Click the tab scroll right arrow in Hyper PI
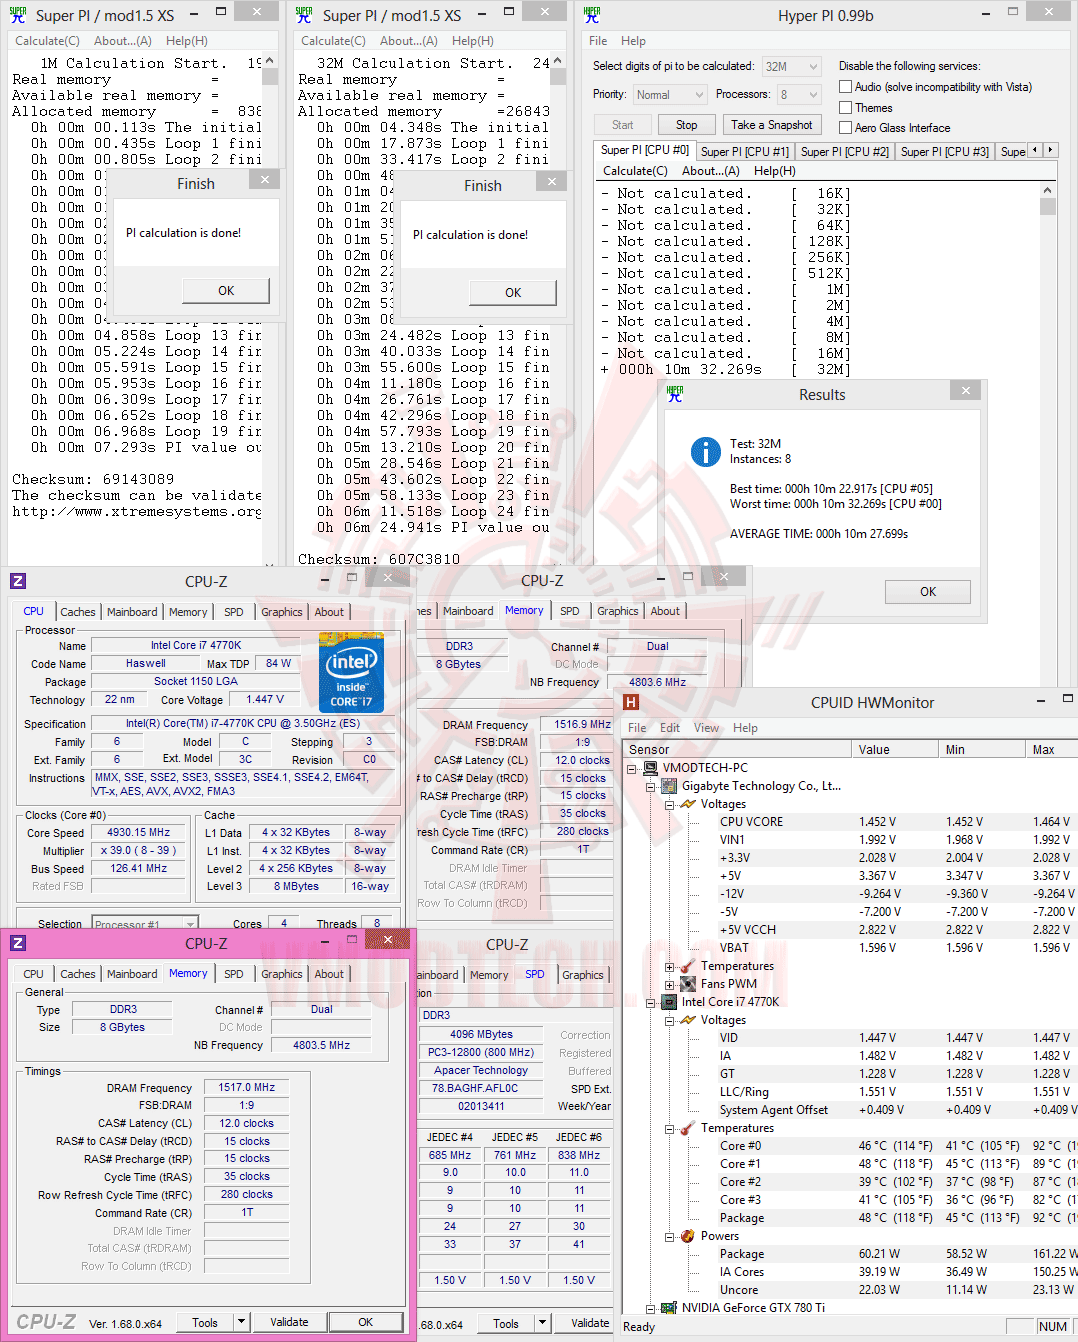The width and height of the screenshot is (1078, 1342). 1050,150
